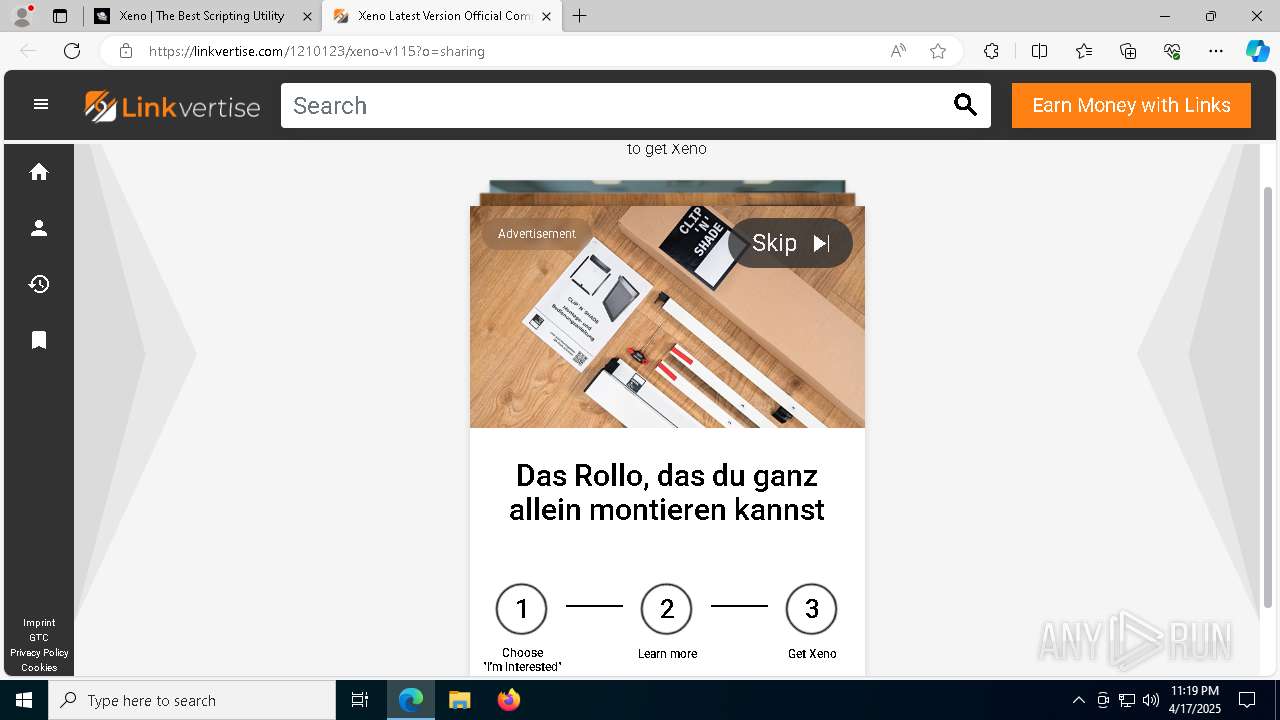Open Edge Settings and more menu

click(1216, 51)
